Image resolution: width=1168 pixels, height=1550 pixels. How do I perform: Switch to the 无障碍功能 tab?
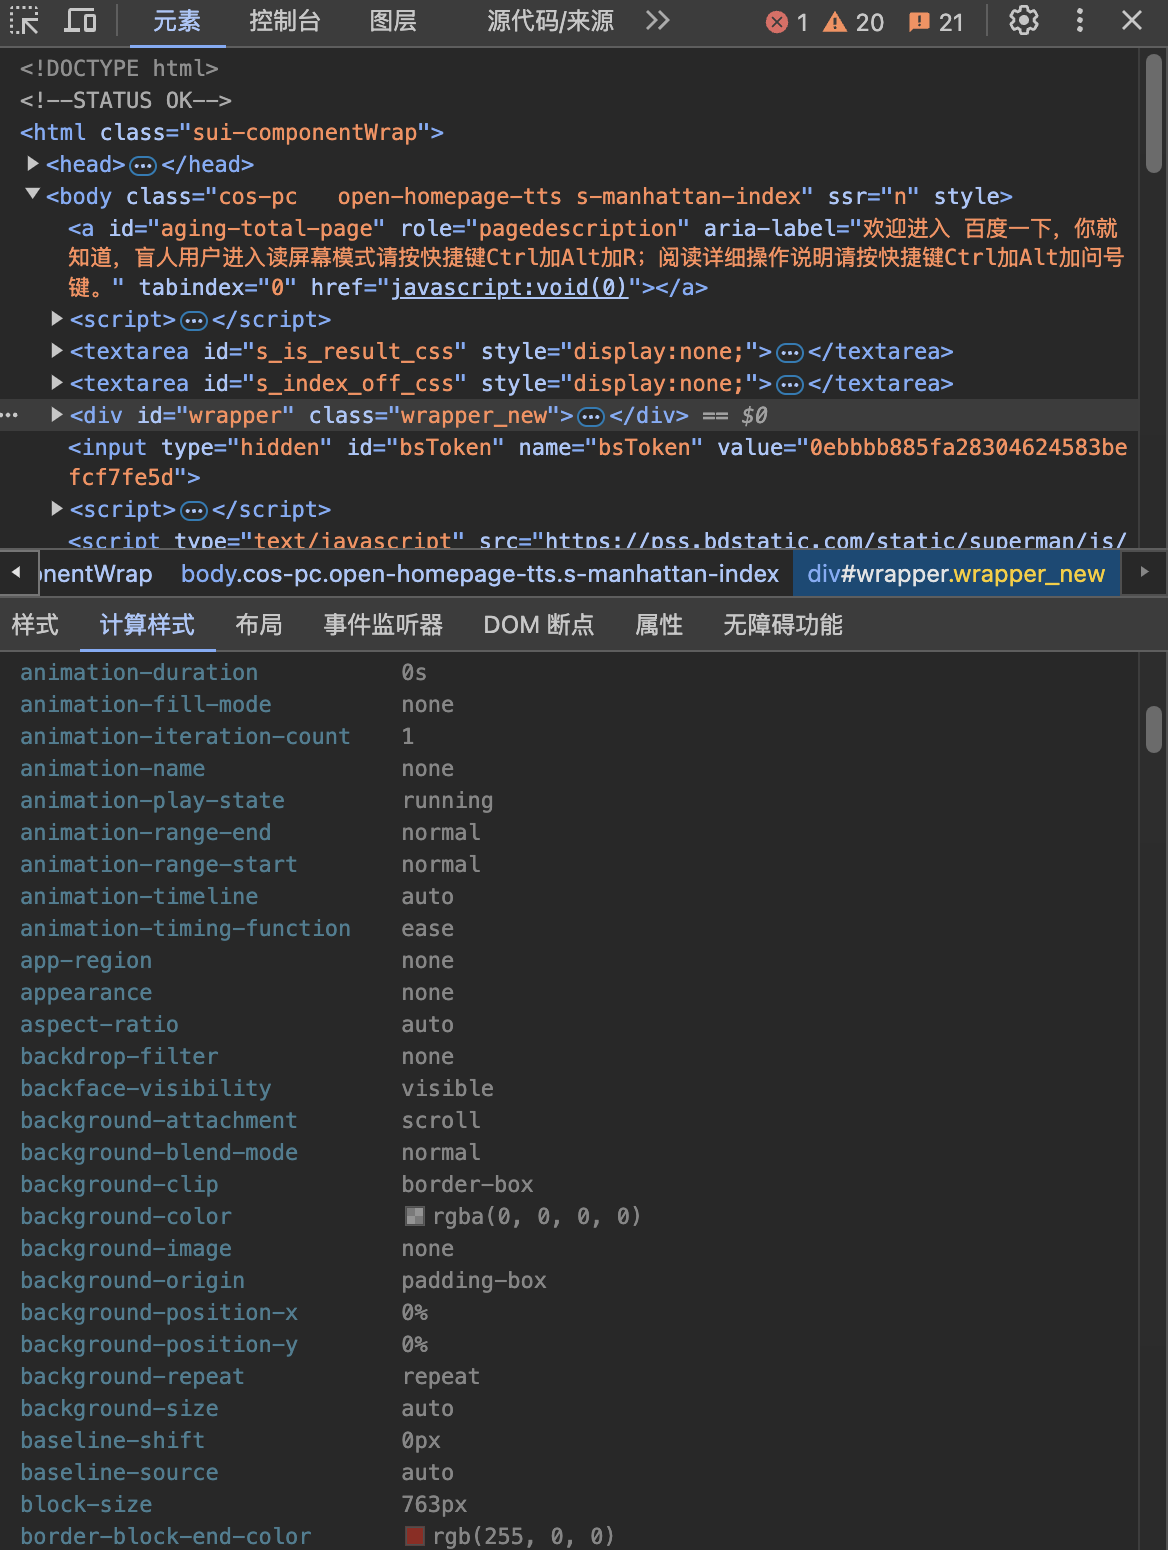[x=783, y=624]
